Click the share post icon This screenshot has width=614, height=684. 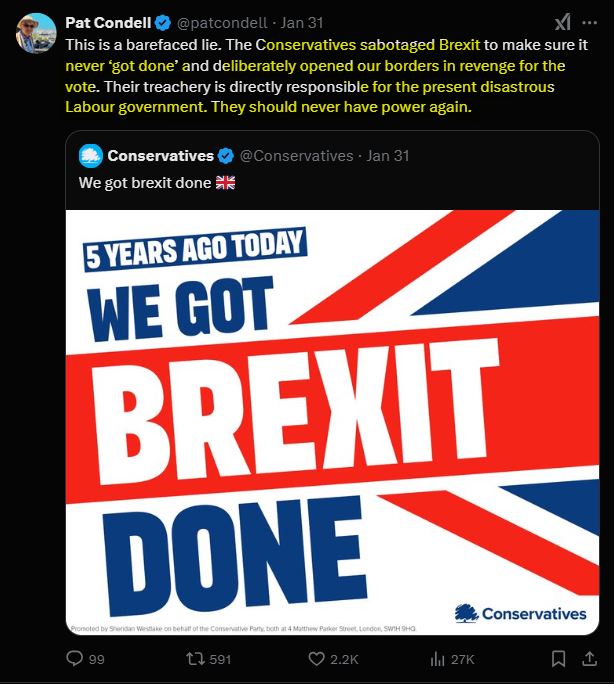click(x=589, y=659)
